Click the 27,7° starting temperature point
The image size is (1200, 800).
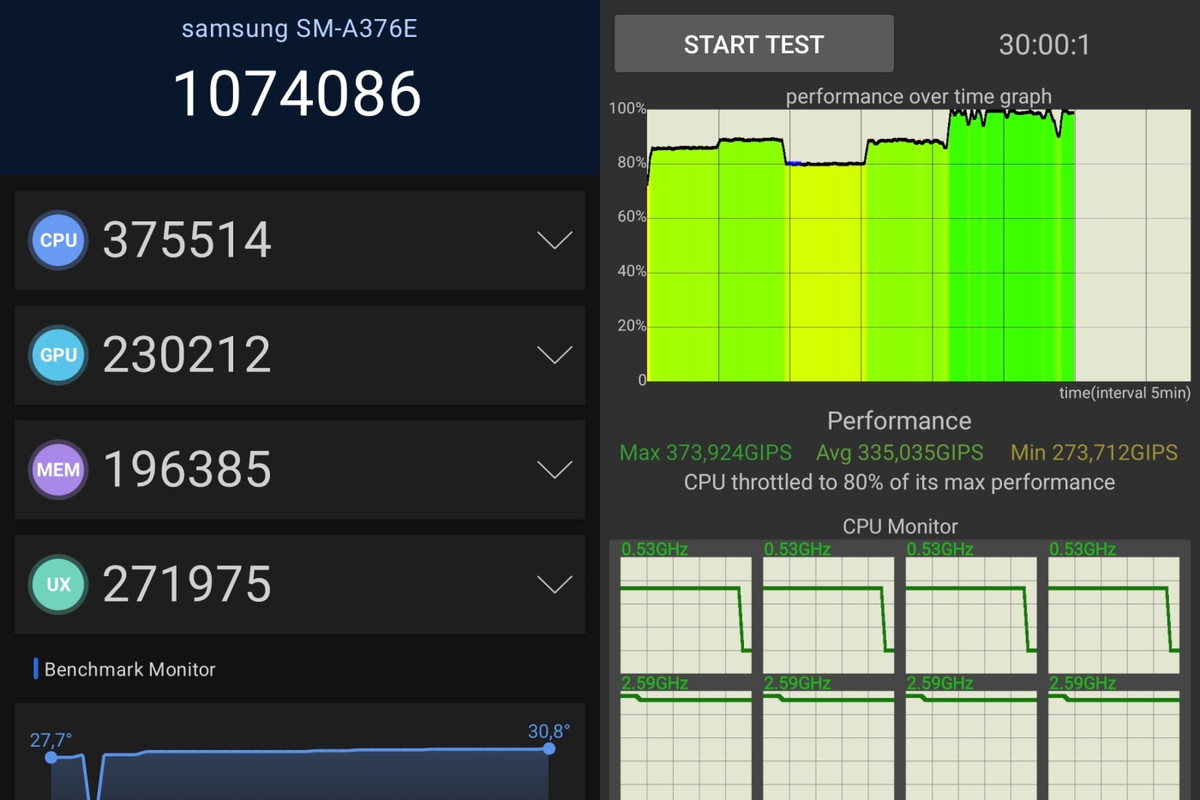pyautogui.click(x=51, y=758)
